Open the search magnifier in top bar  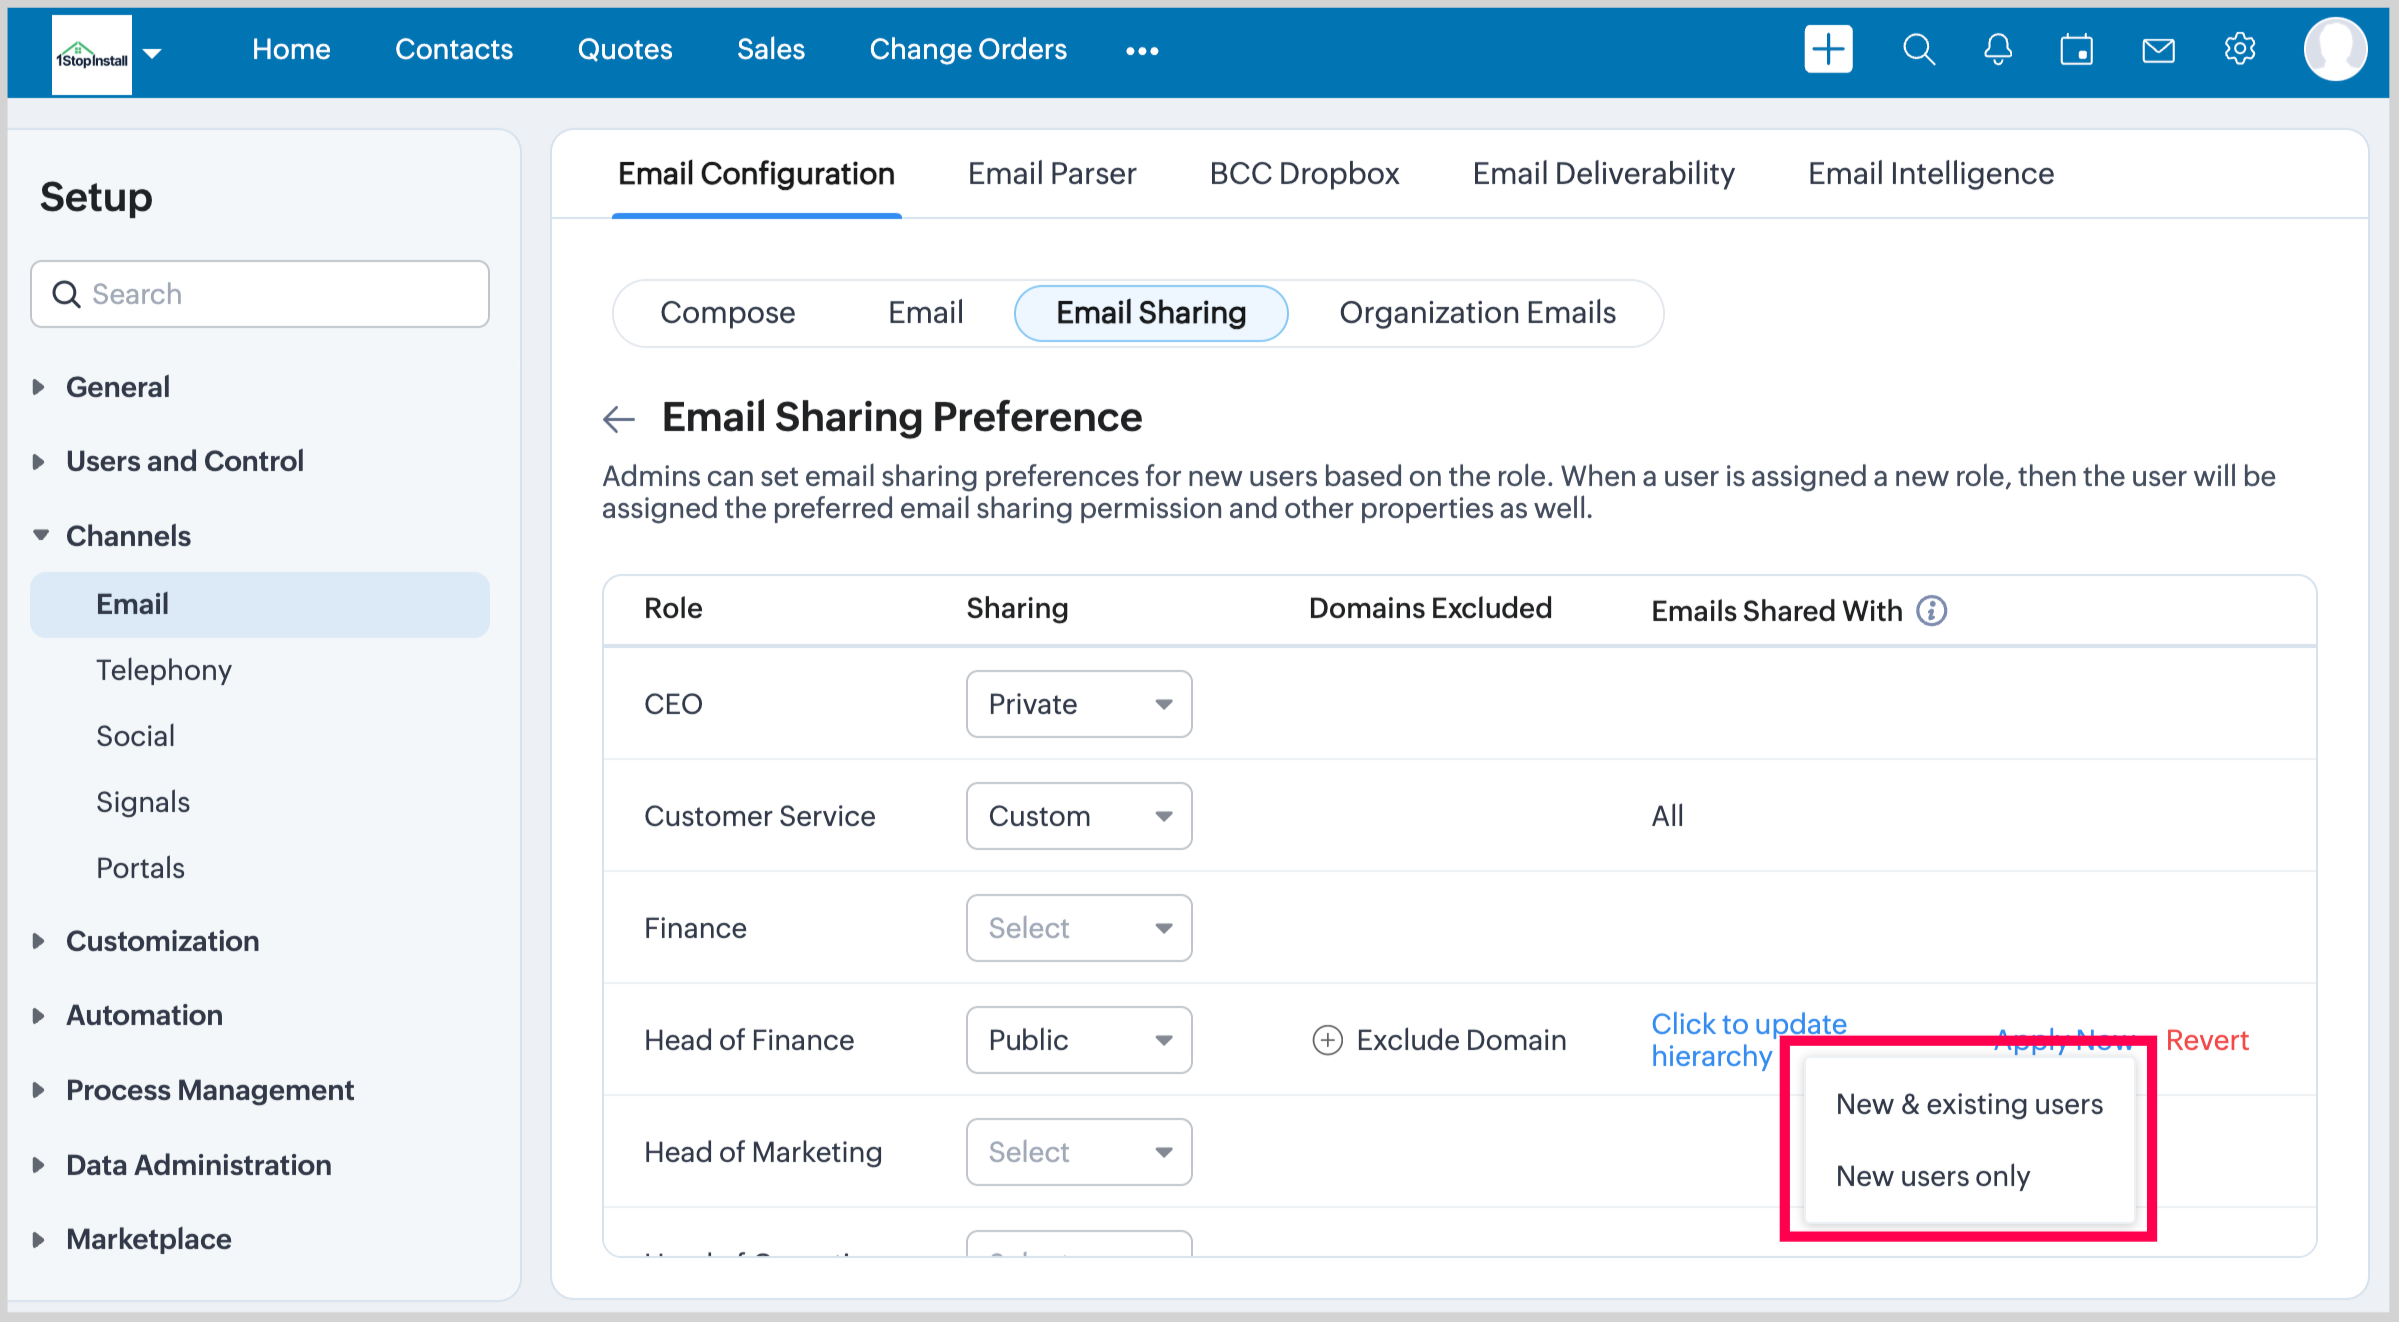point(1918,50)
